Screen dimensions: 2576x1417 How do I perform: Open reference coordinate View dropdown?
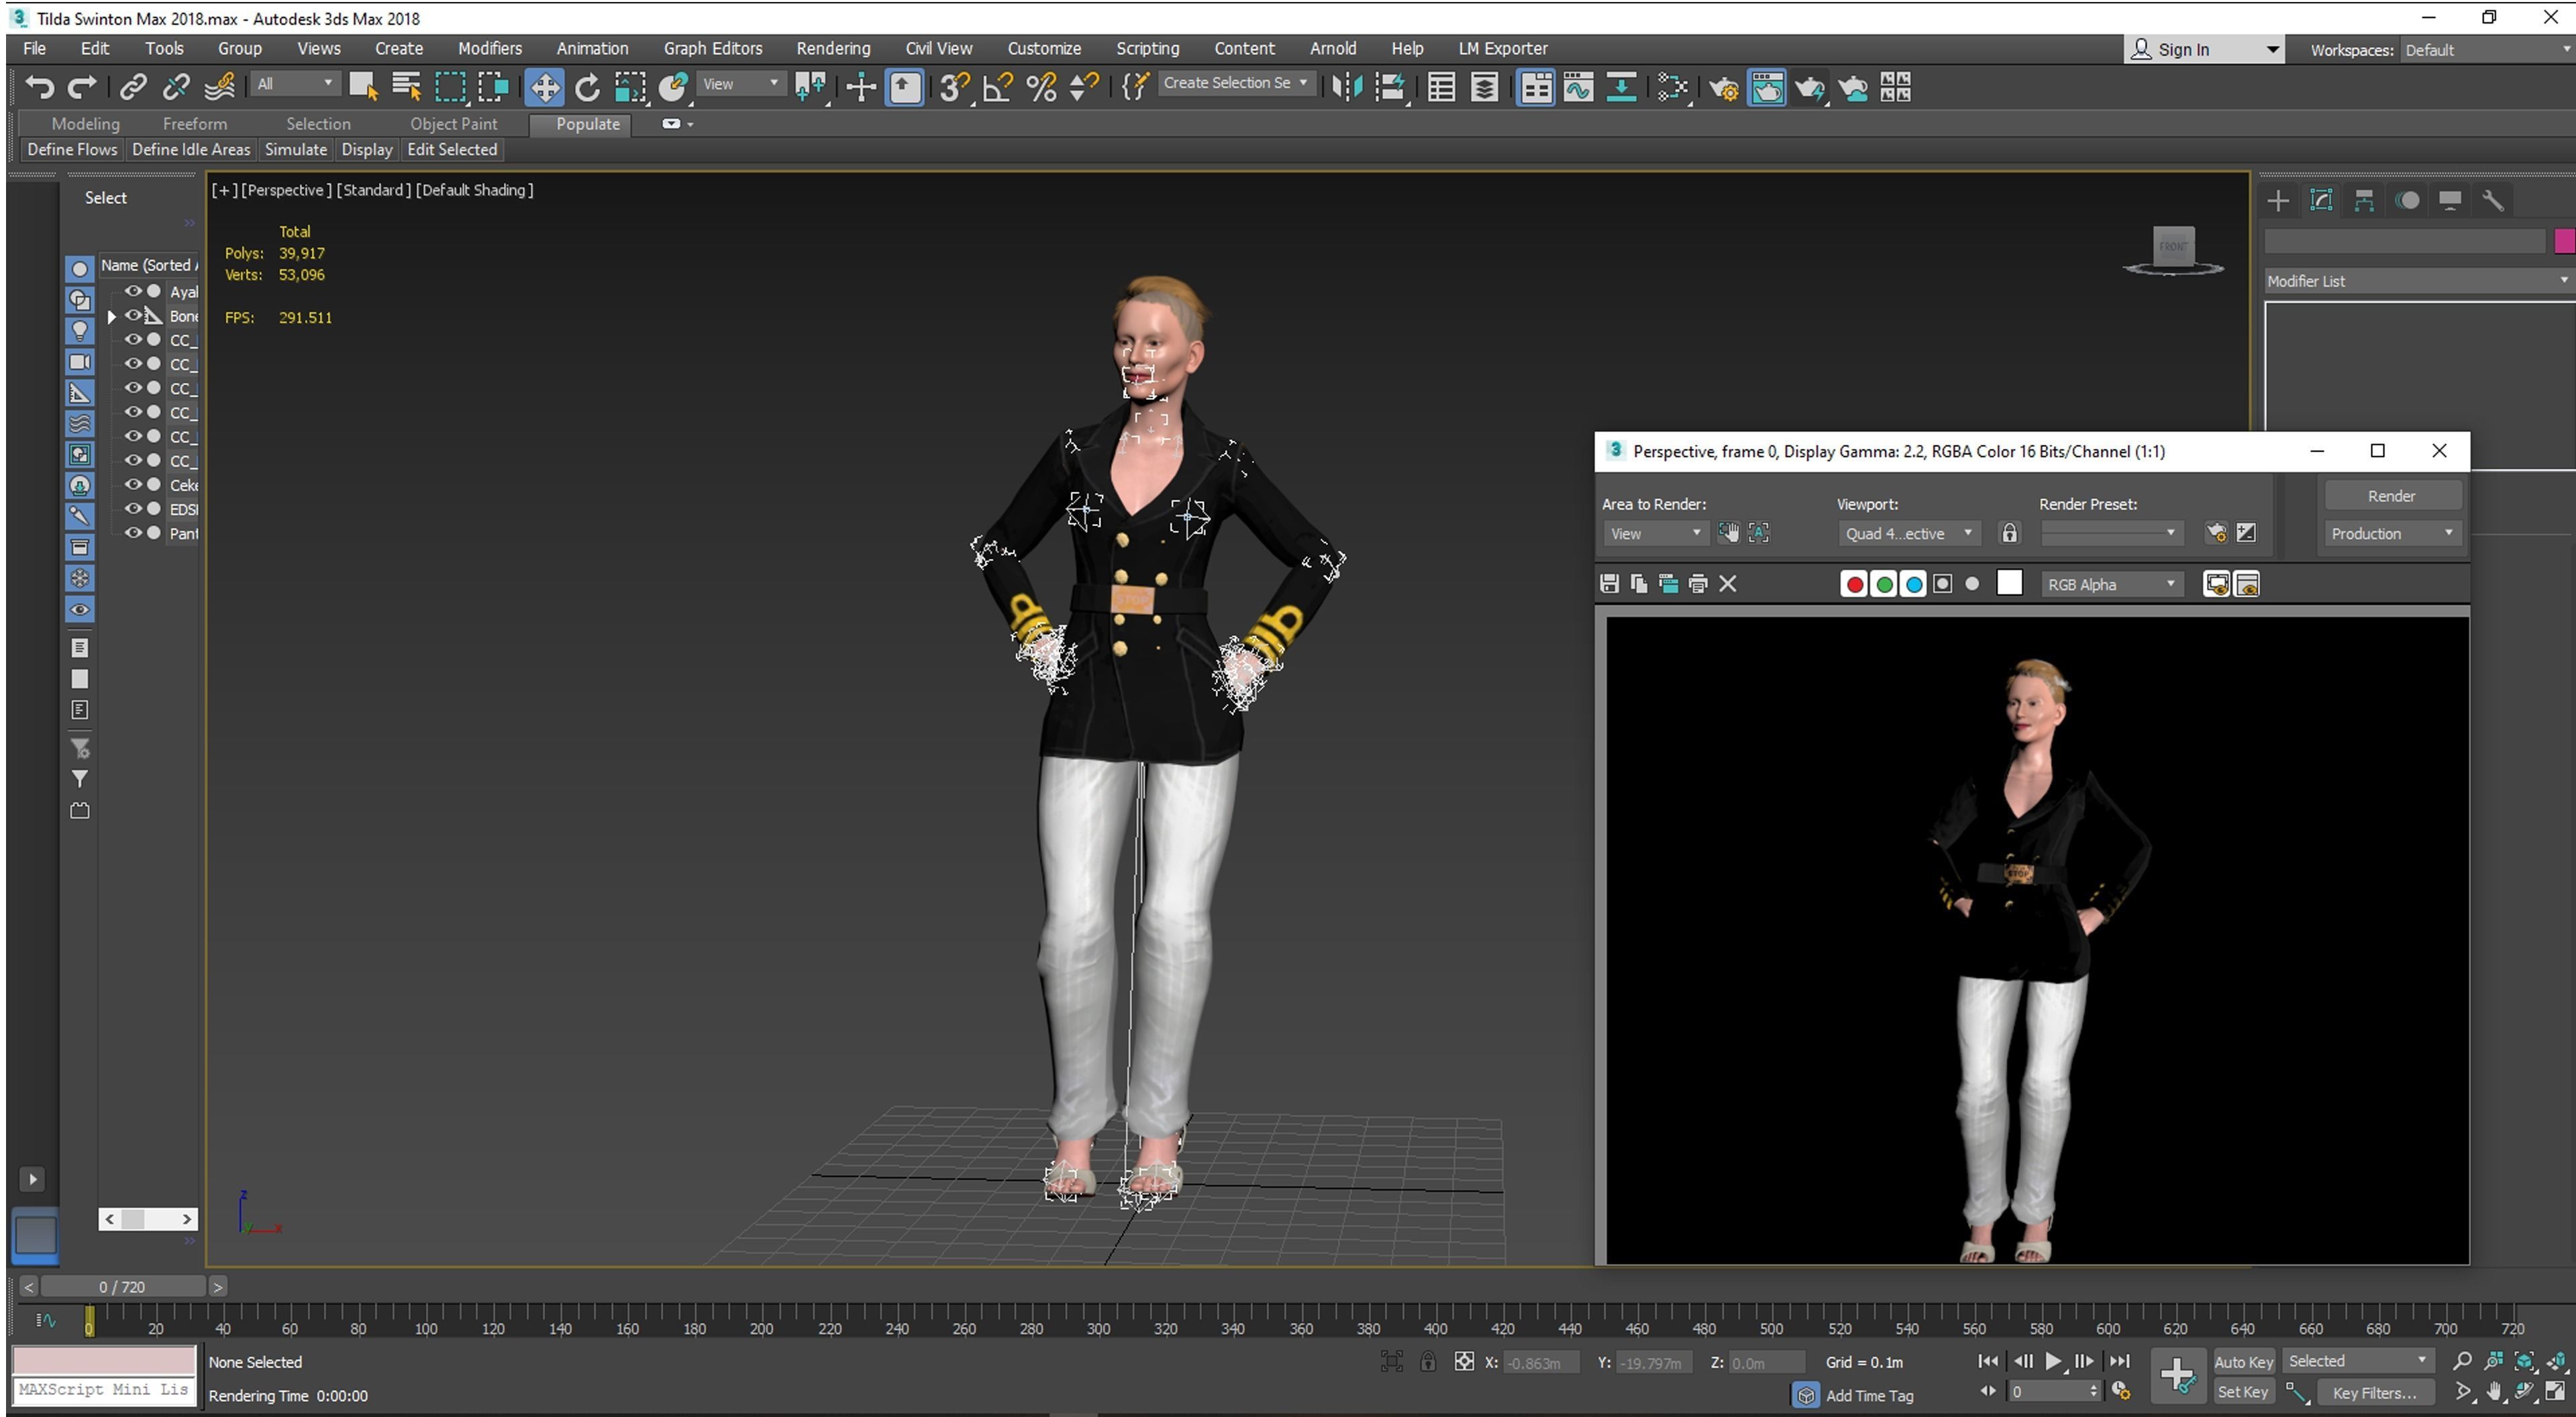pos(740,84)
